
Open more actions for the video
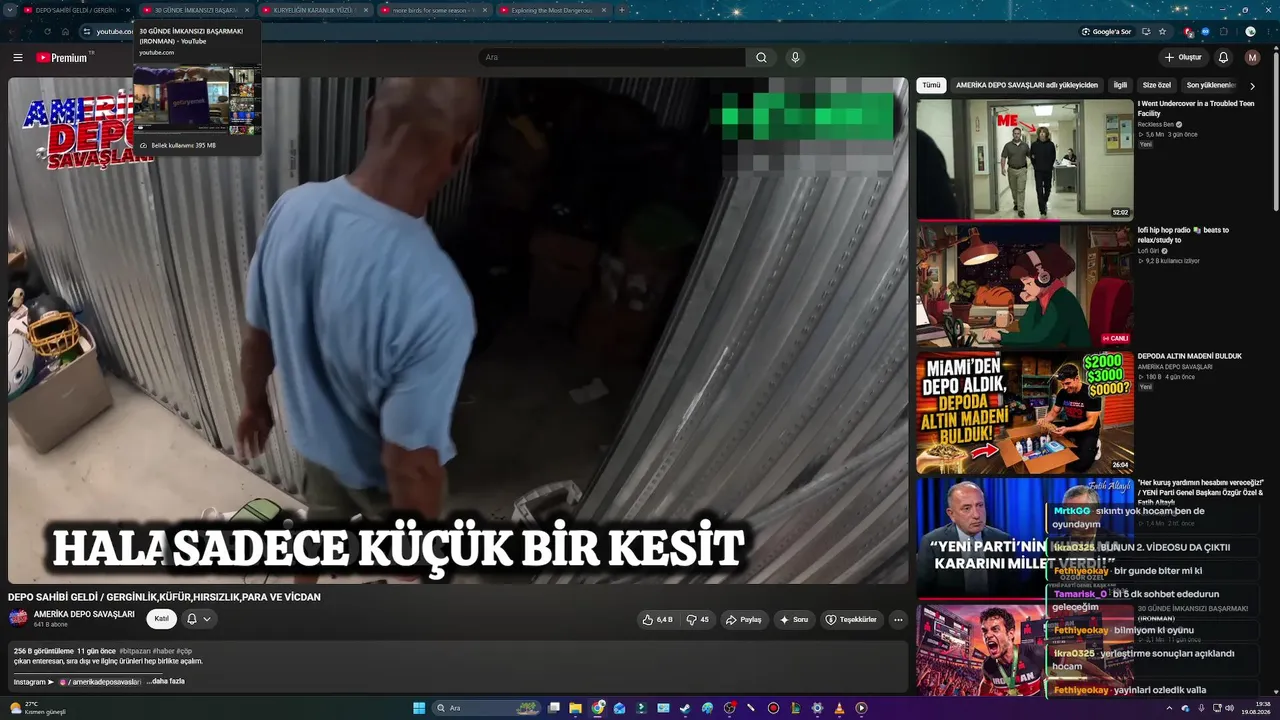point(898,619)
